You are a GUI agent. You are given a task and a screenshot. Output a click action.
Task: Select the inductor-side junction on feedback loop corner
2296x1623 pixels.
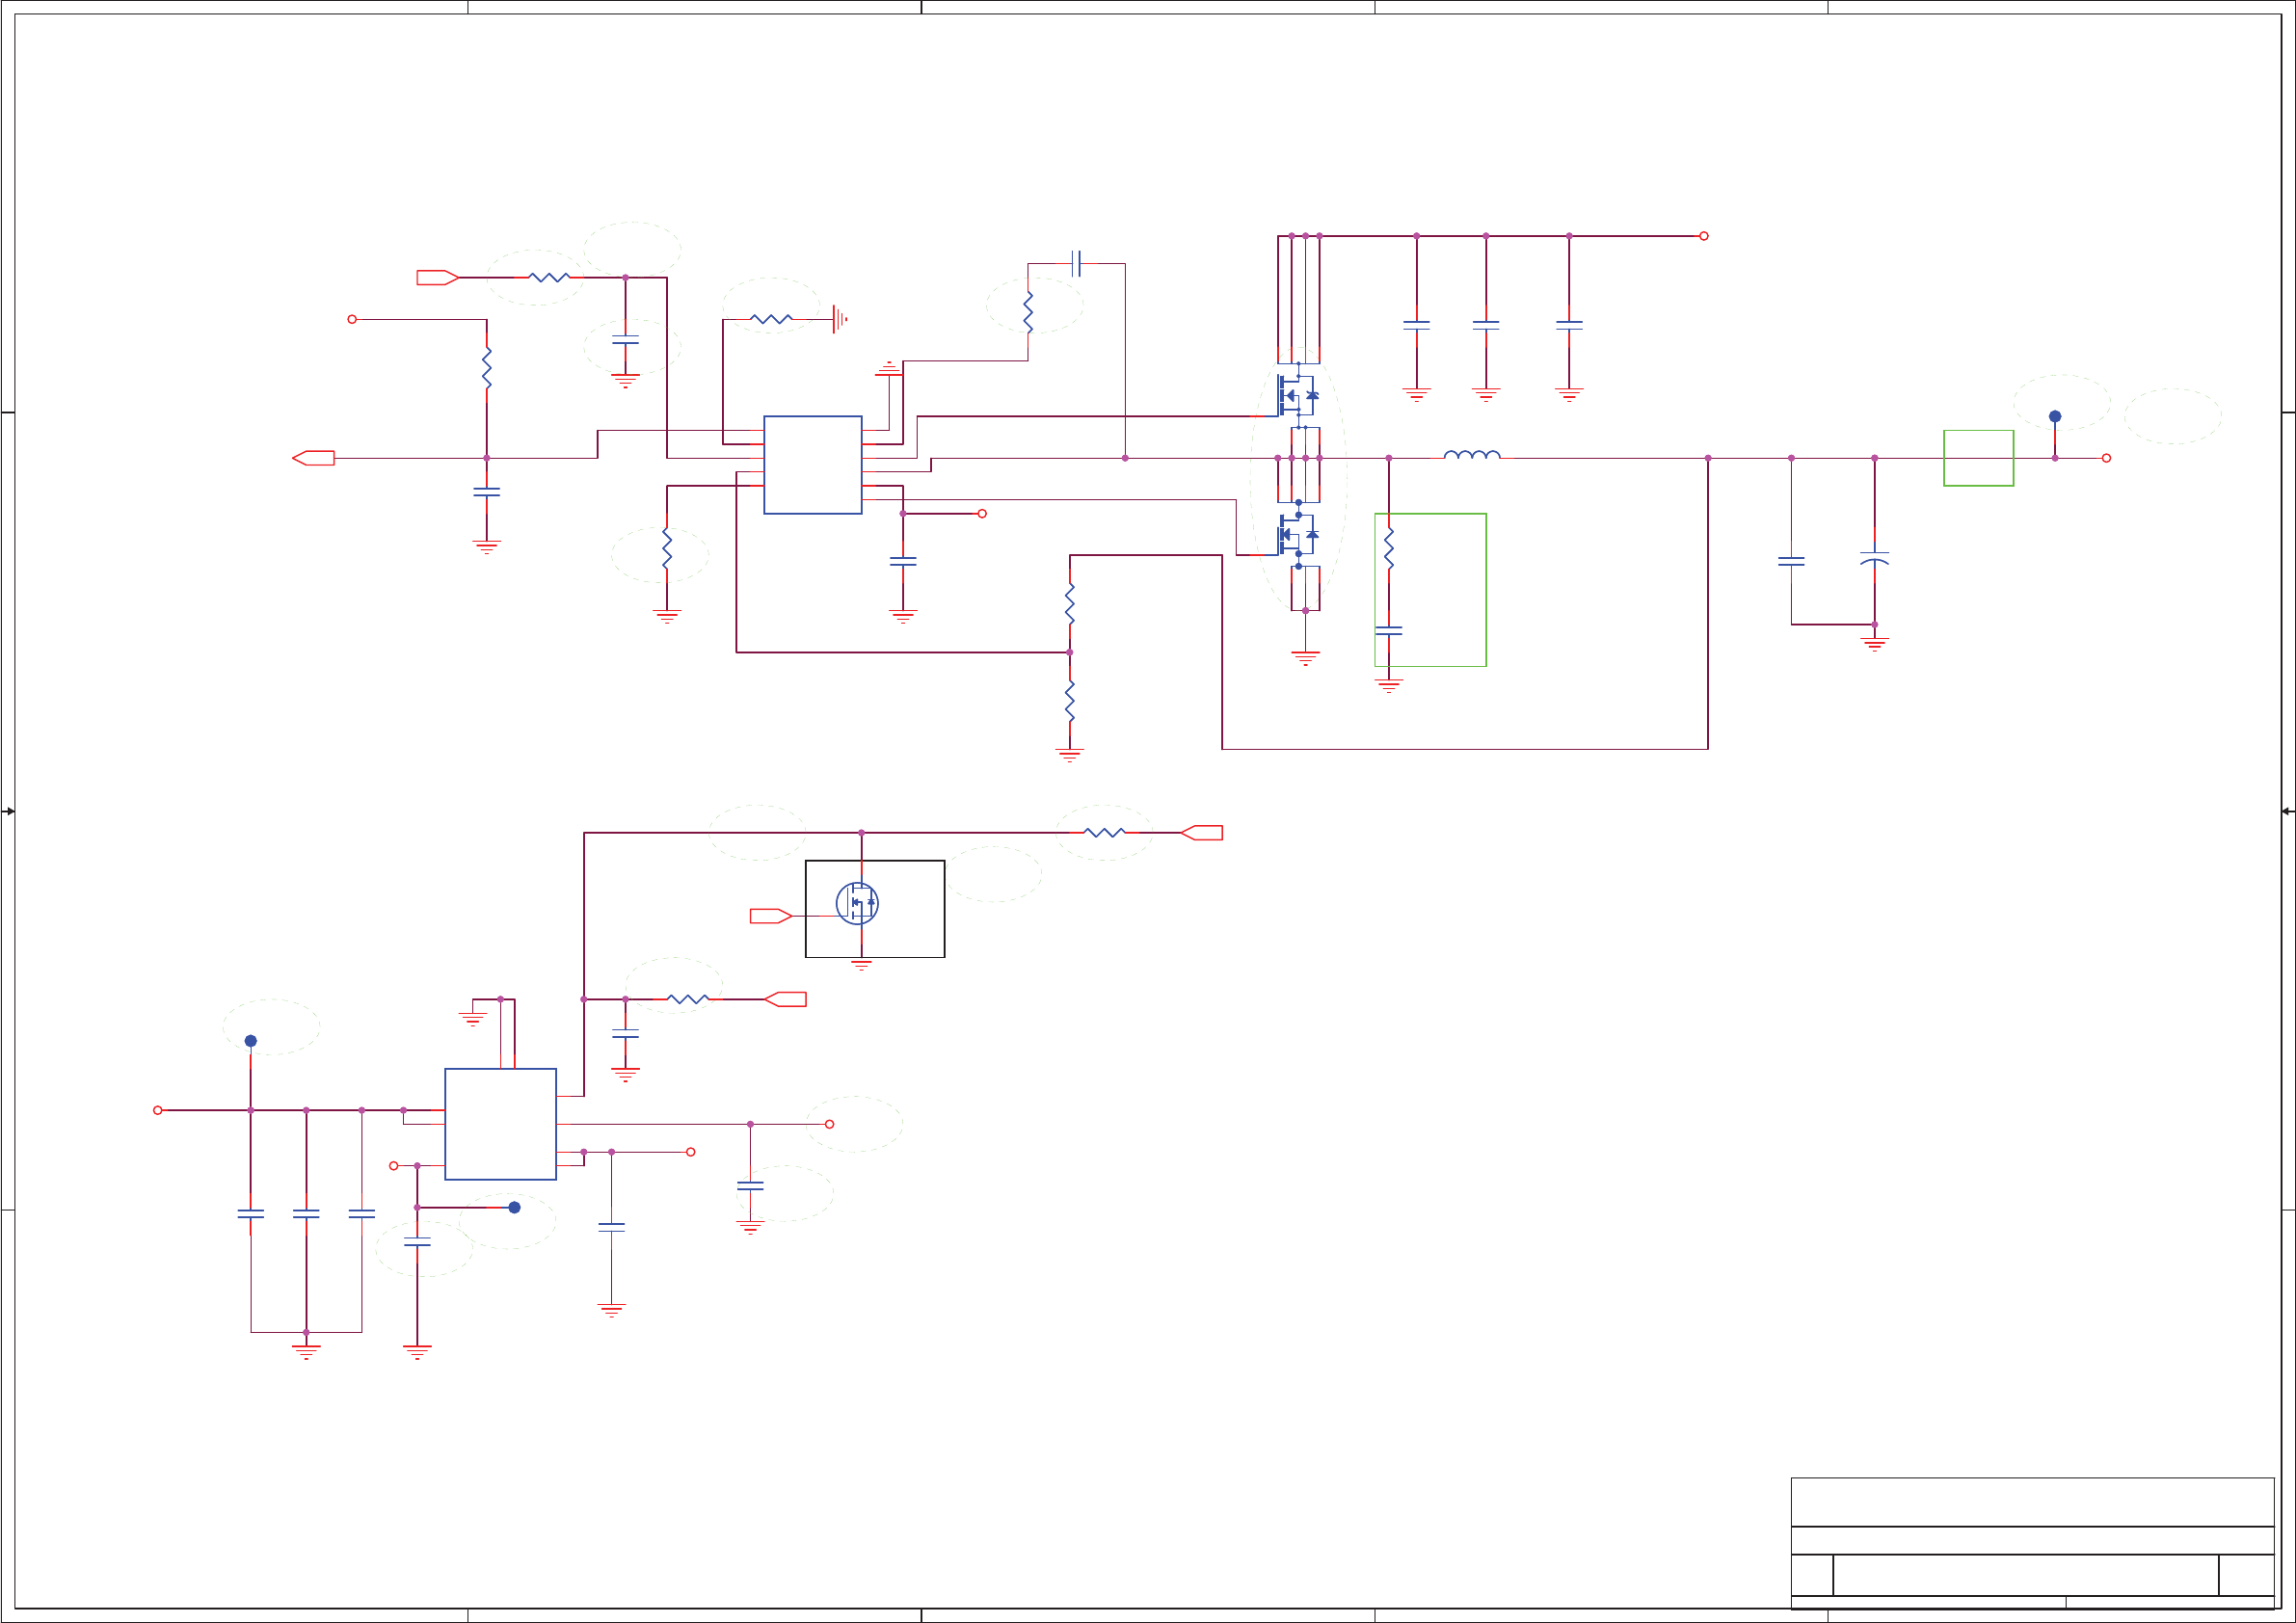tap(1708, 458)
